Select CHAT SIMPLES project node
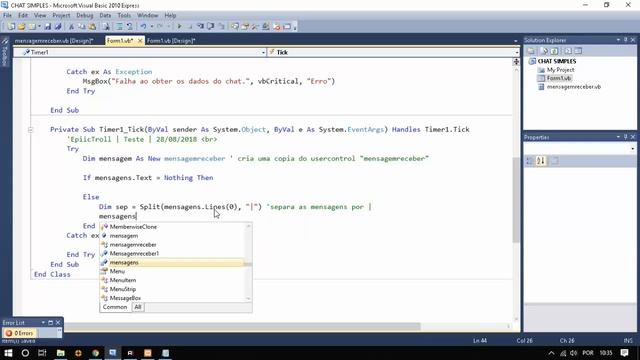The height and width of the screenshot is (360, 640). (557, 61)
